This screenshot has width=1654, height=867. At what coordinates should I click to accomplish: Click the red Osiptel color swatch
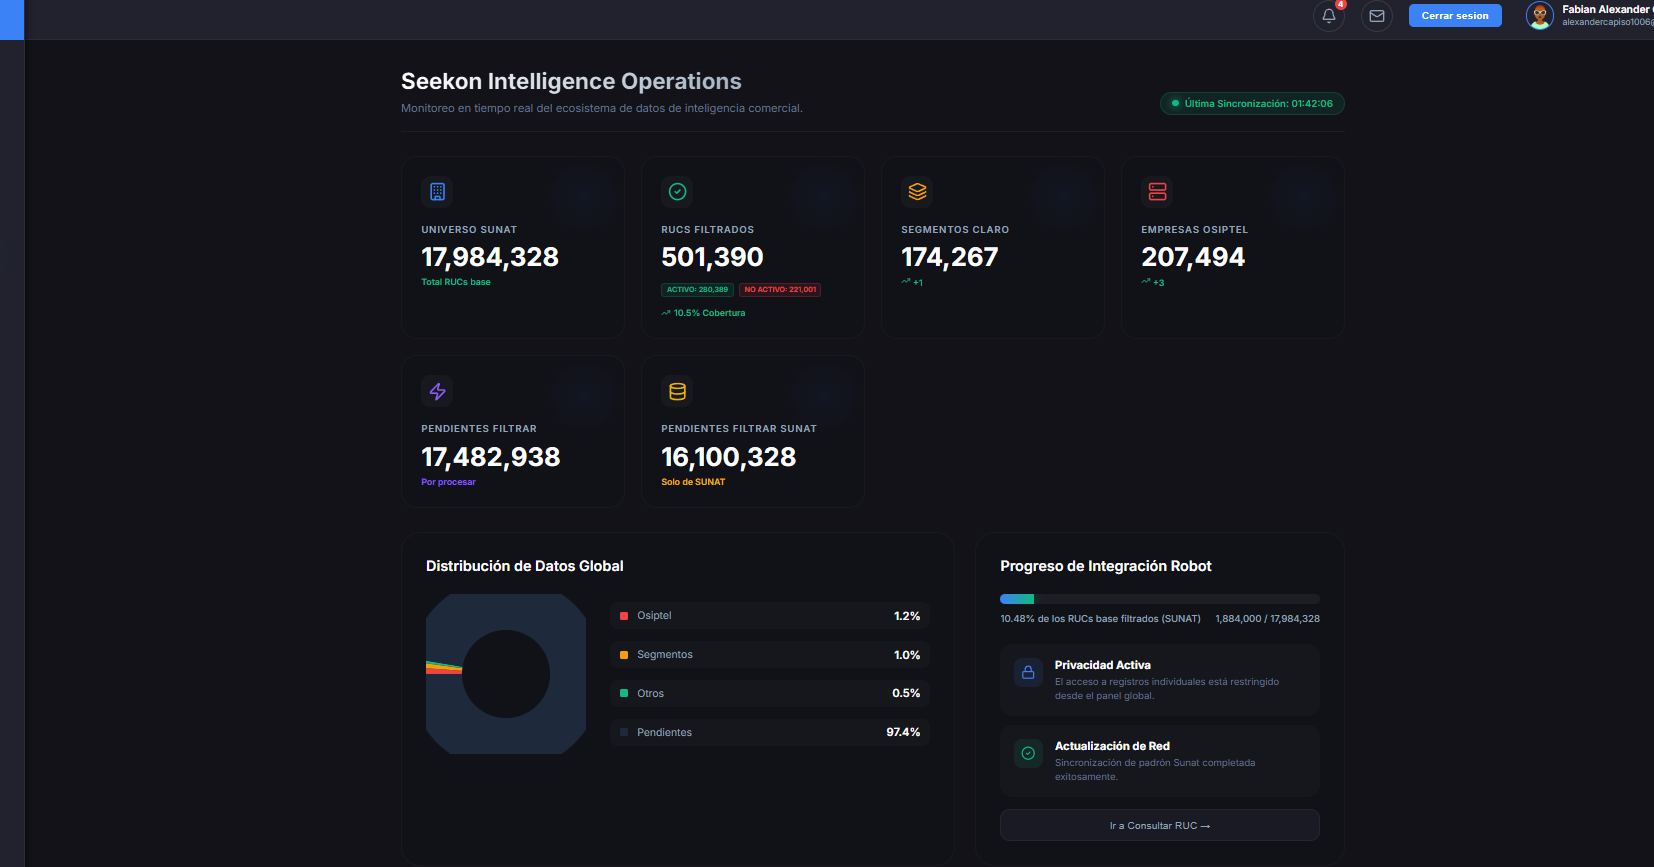pyautogui.click(x=624, y=616)
